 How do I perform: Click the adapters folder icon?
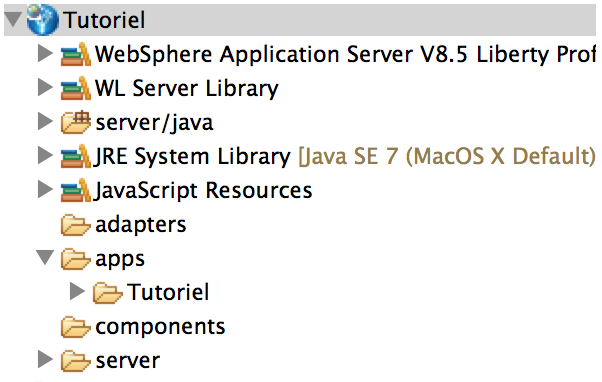click(x=76, y=225)
